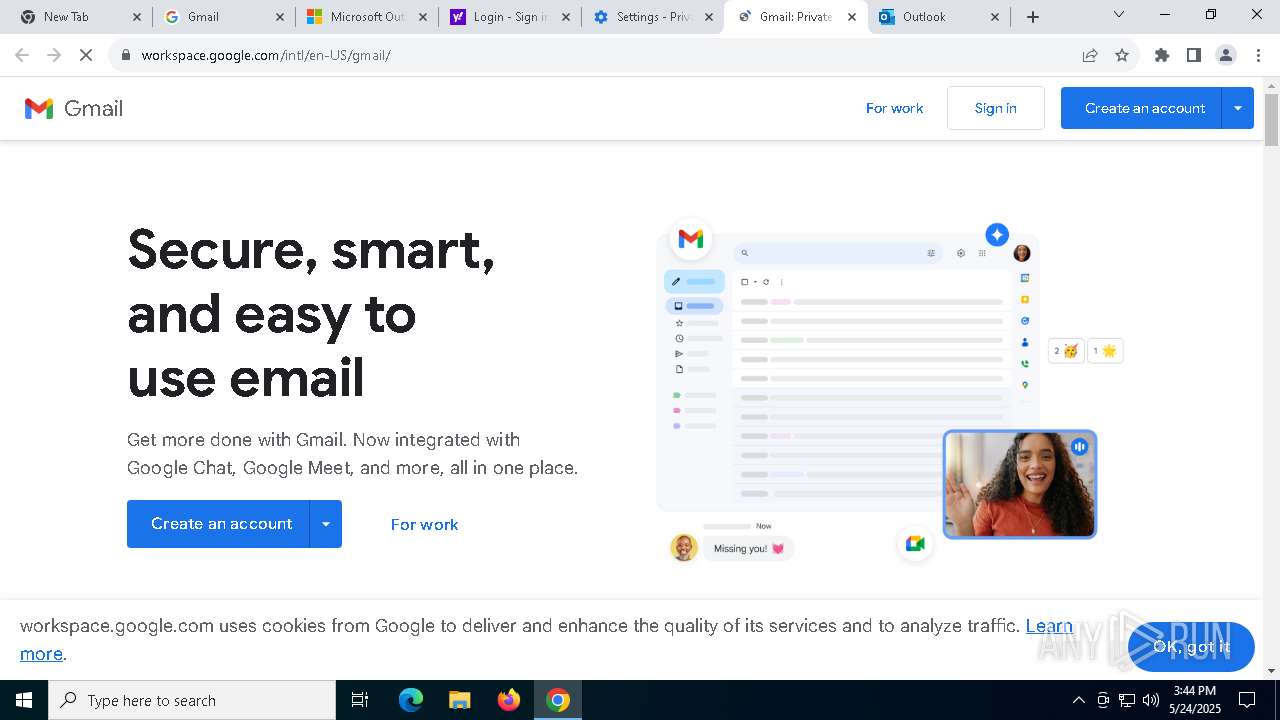The image size is (1280, 720).
Task: Open volume control in system tray
Action: pyautogui.click(x=1151, y=700)
